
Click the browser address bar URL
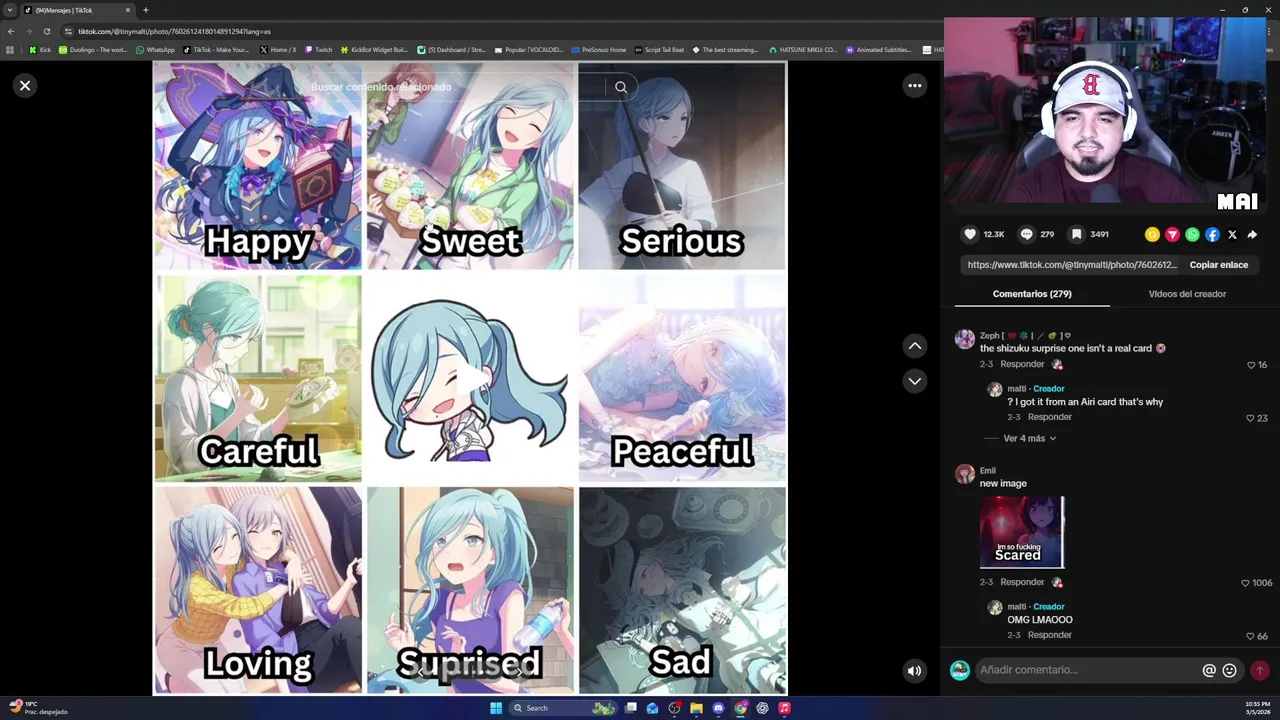(174, 31)
